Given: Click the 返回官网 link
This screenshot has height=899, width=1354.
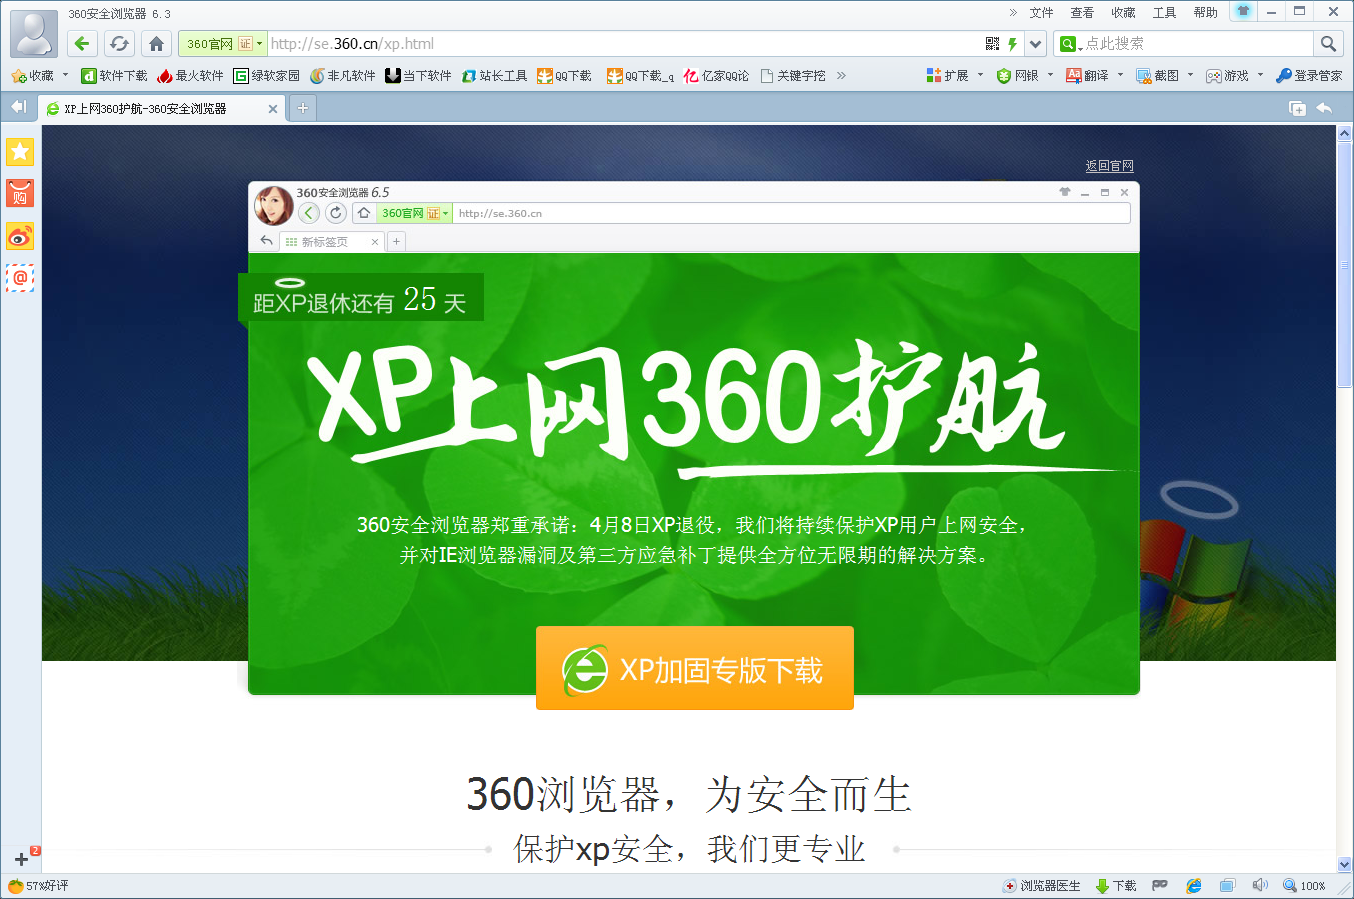Looking at the screenshot, I should (1110, 166).
